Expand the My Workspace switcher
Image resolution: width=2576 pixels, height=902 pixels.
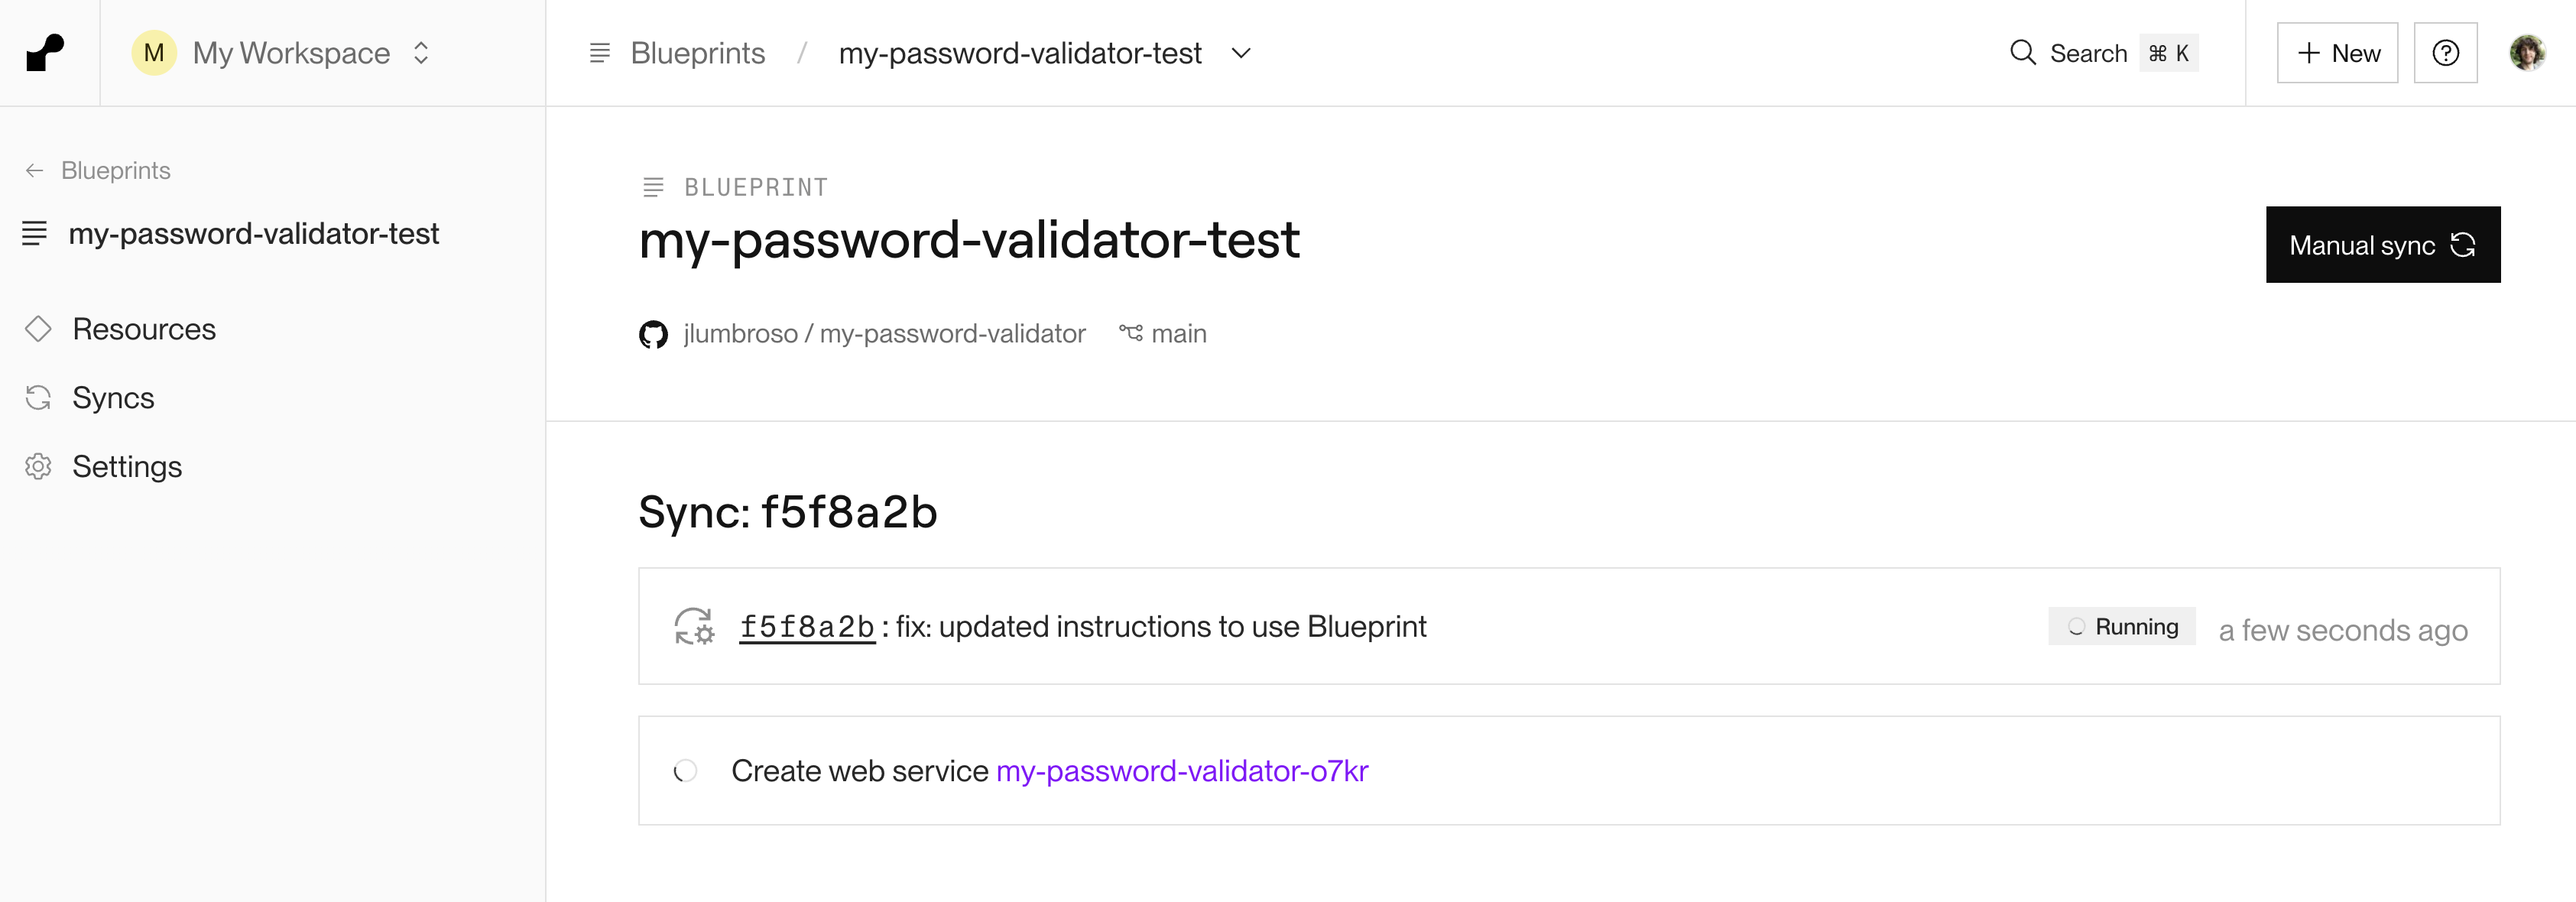421,53
